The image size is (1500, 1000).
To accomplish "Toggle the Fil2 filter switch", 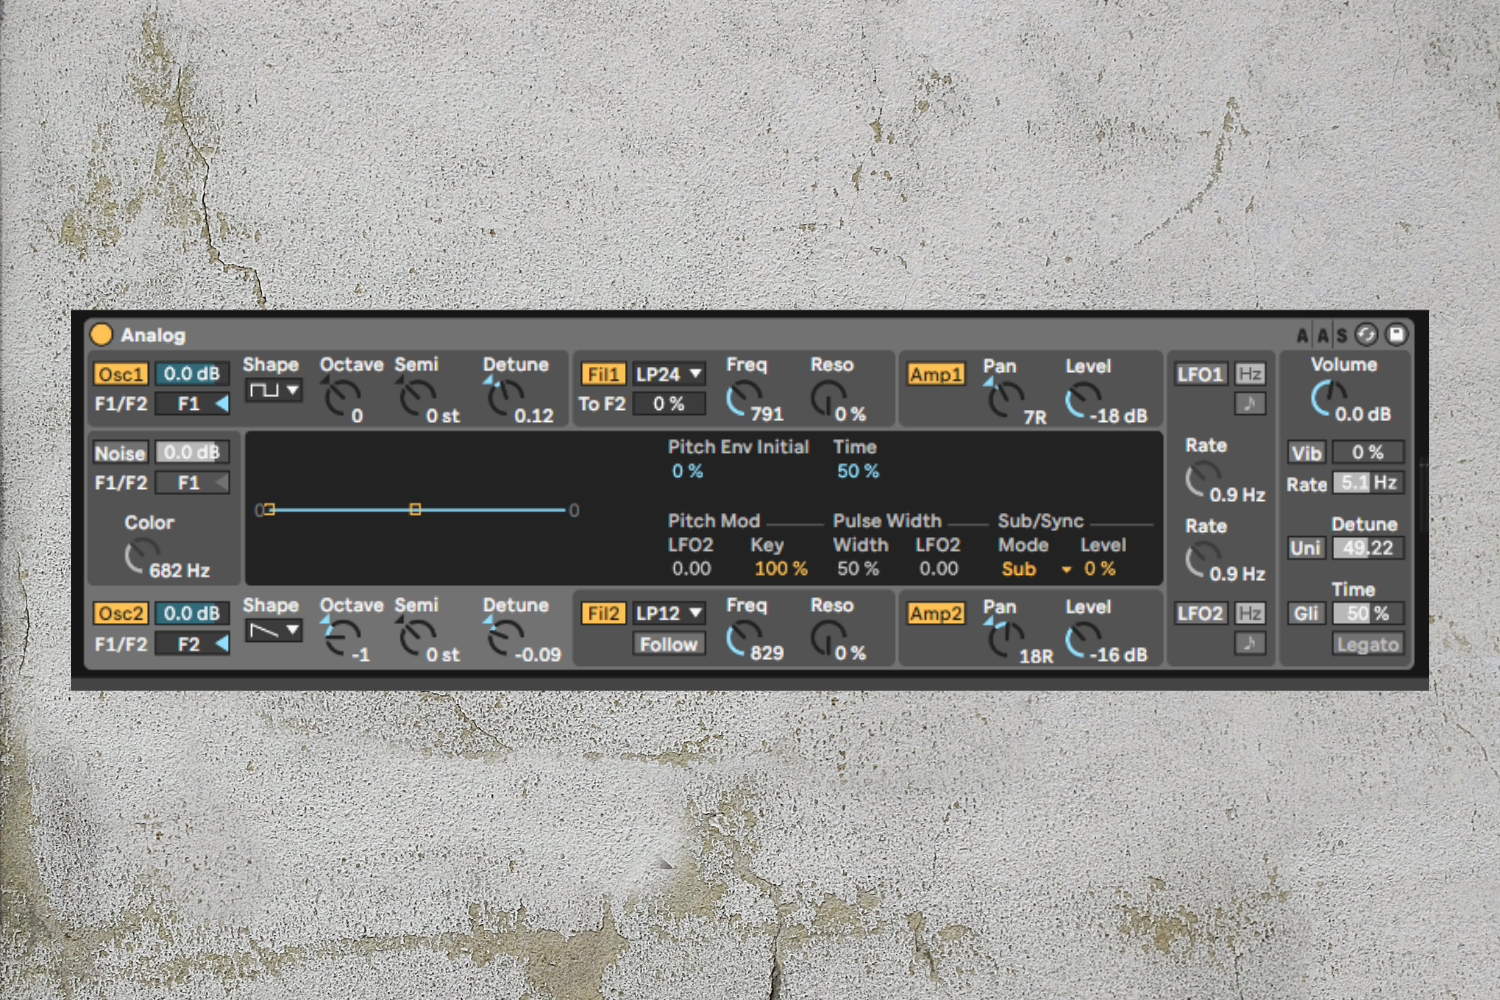I will pyautogui.click(x=603, y=613).
